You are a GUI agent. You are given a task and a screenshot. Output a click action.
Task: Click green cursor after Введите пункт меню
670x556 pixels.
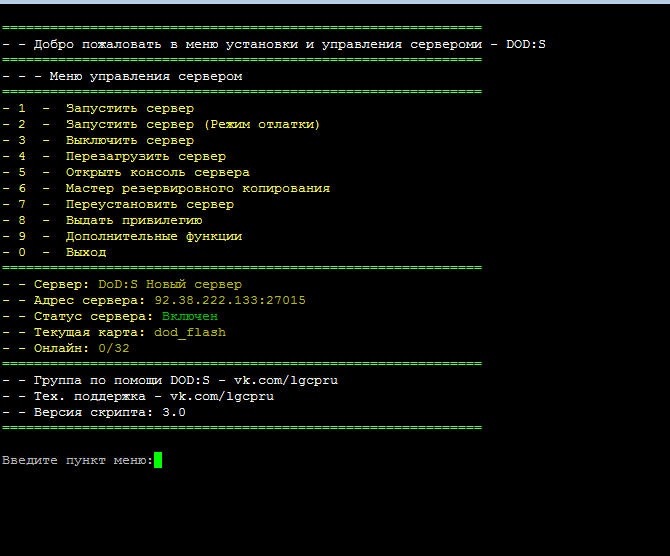pos(158,460)
